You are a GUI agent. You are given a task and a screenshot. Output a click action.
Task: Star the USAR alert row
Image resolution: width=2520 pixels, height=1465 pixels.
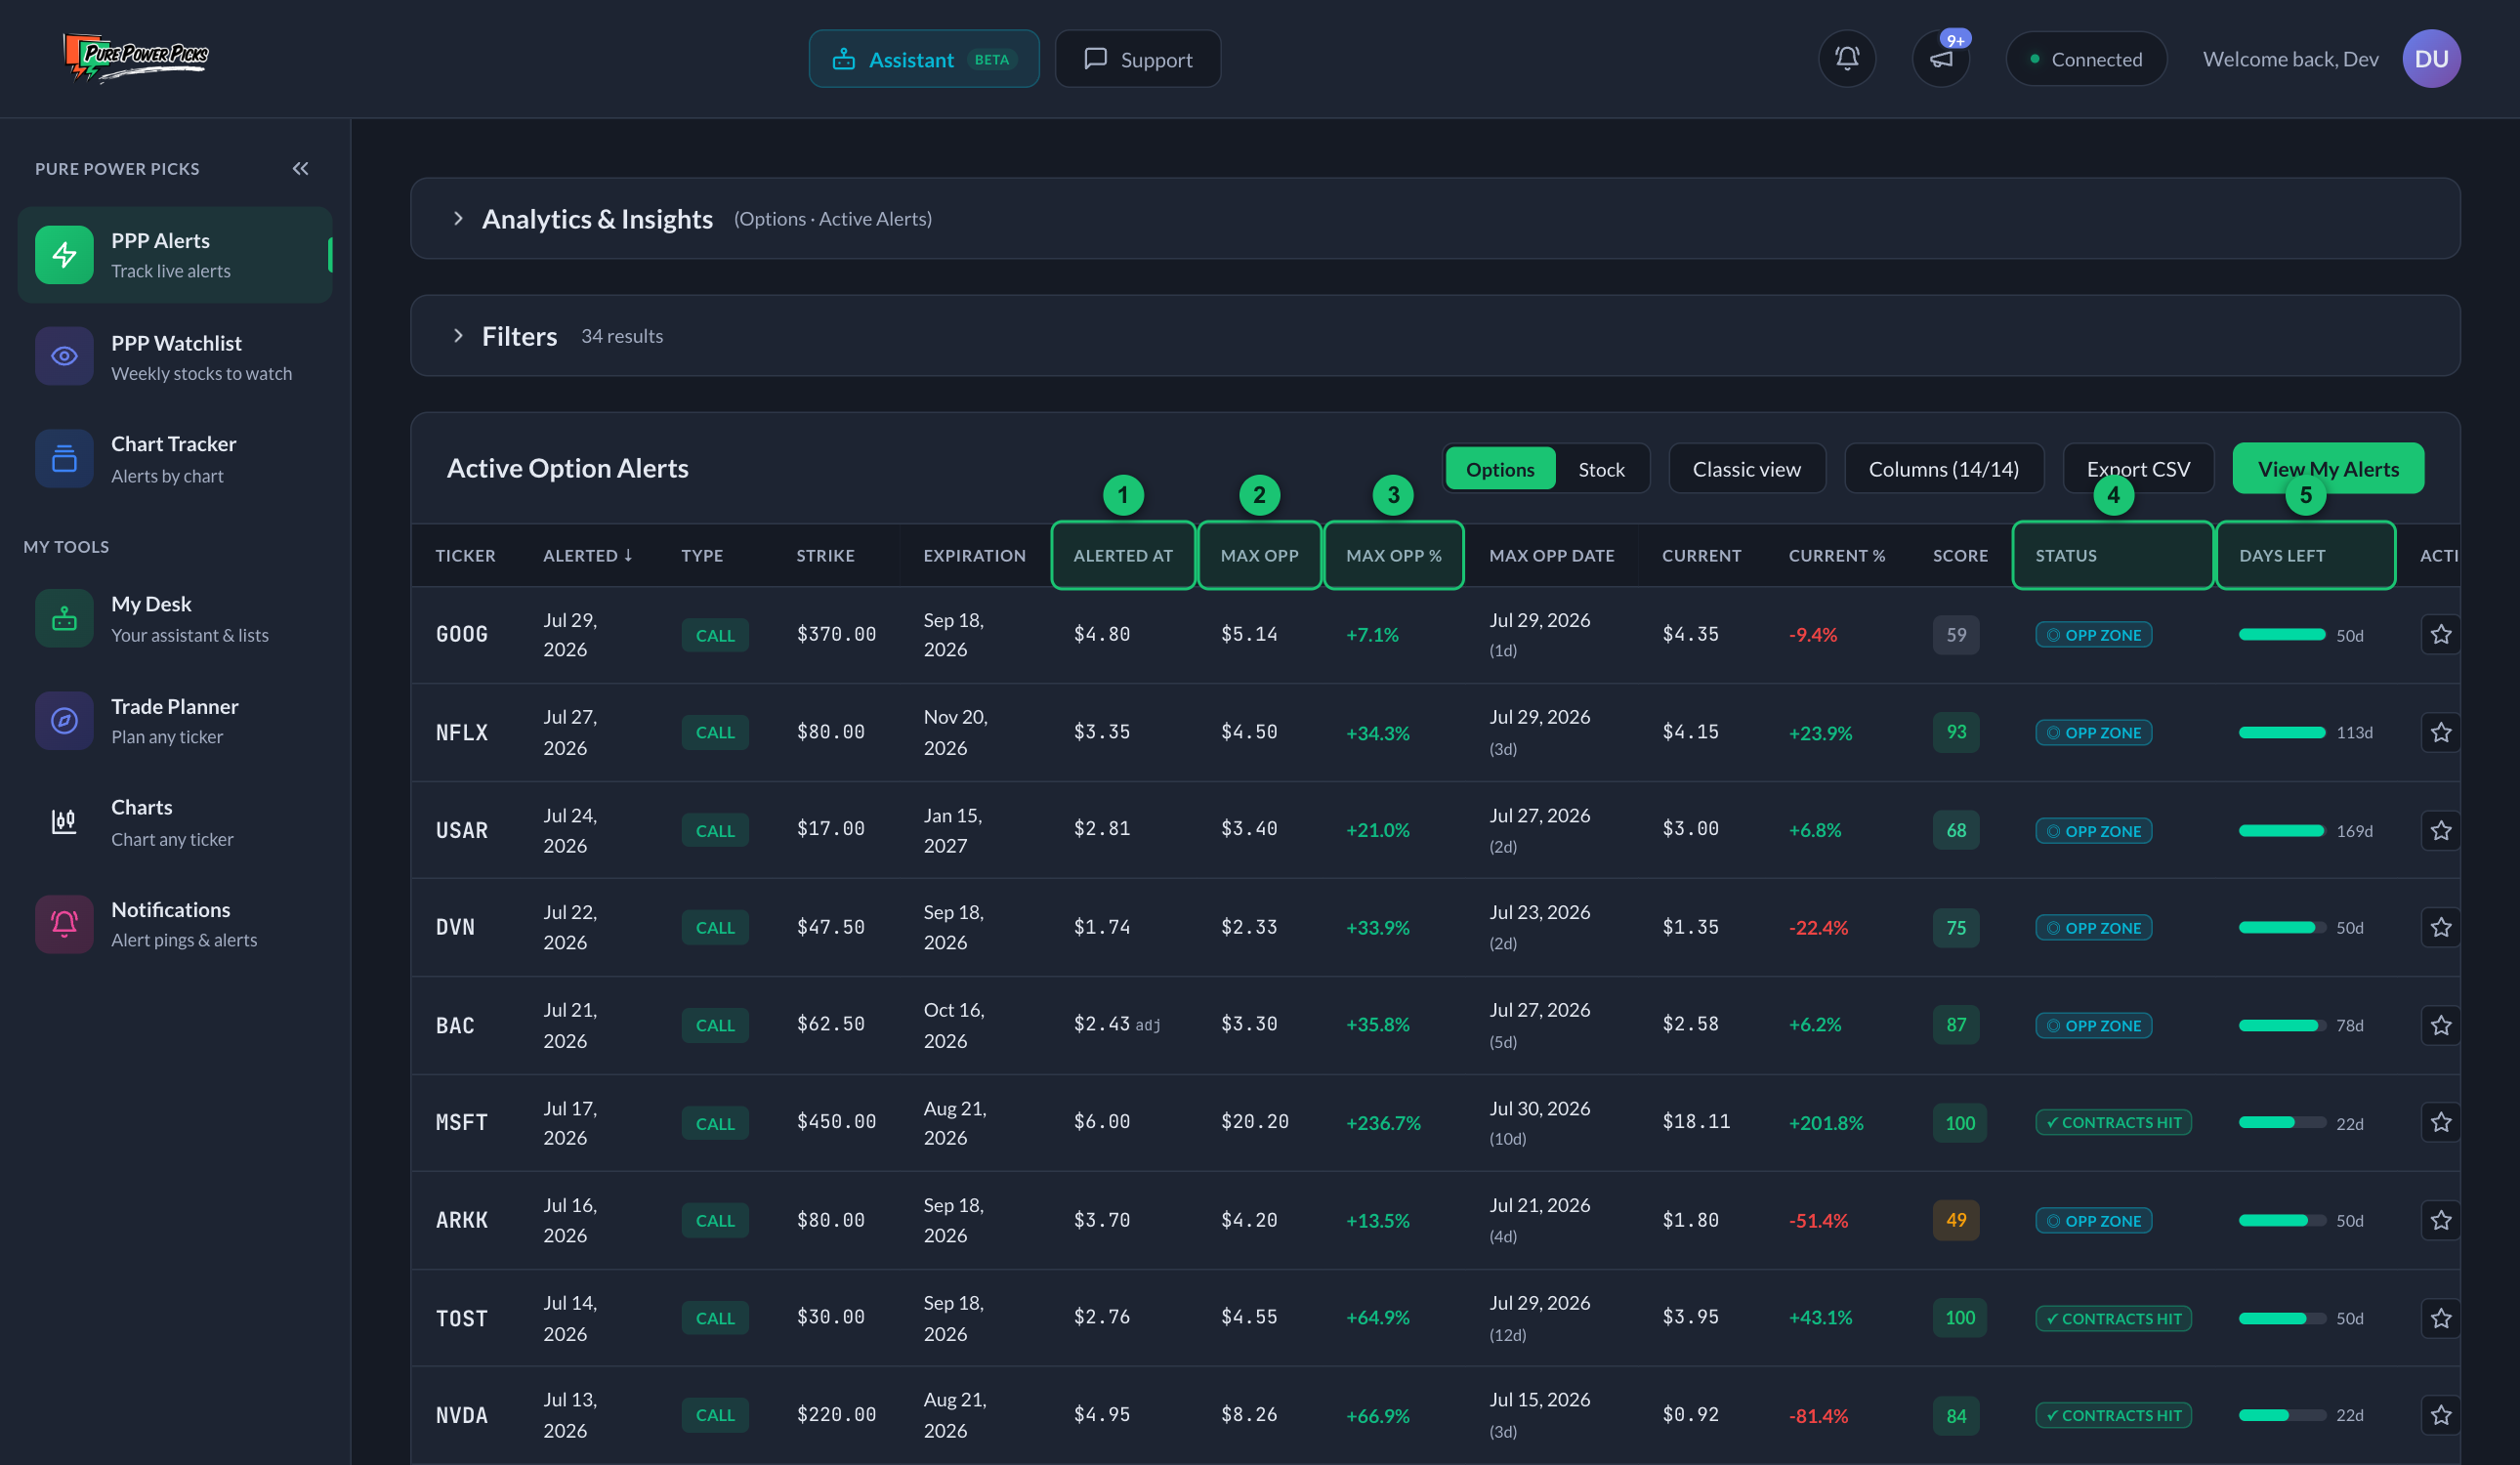pyautogui.click(x=2440, y=830)
